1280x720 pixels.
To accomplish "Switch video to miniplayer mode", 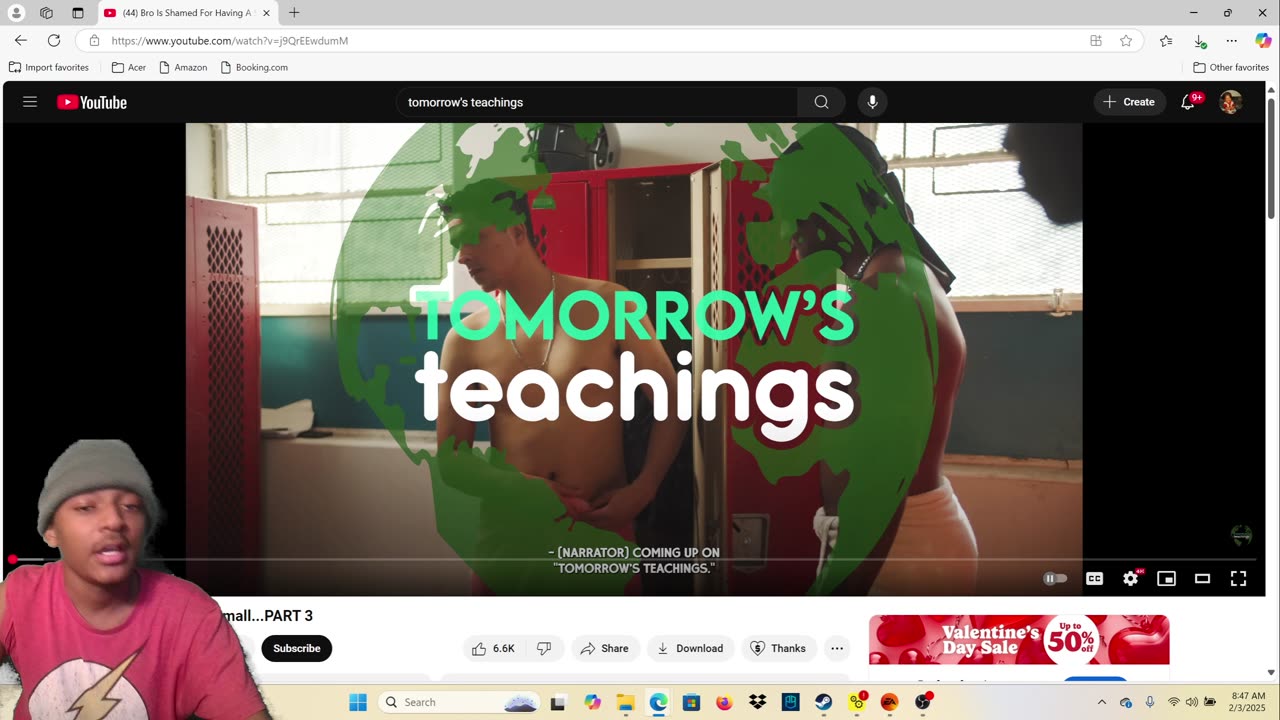I will pos(1166,578).
